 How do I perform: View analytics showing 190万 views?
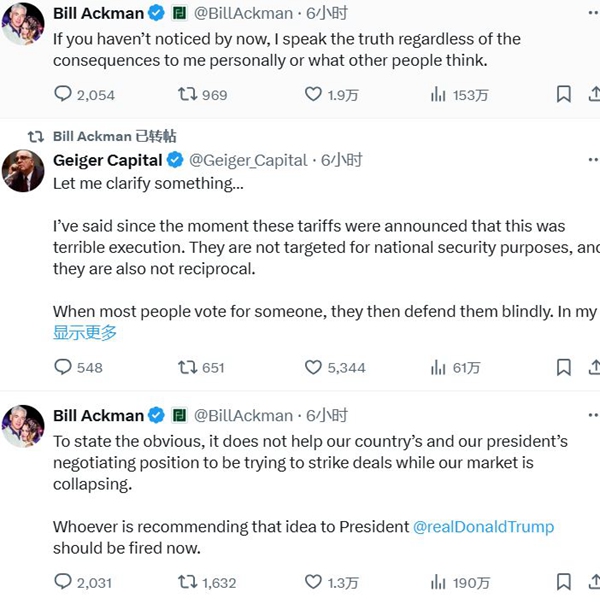coord(438,581)
